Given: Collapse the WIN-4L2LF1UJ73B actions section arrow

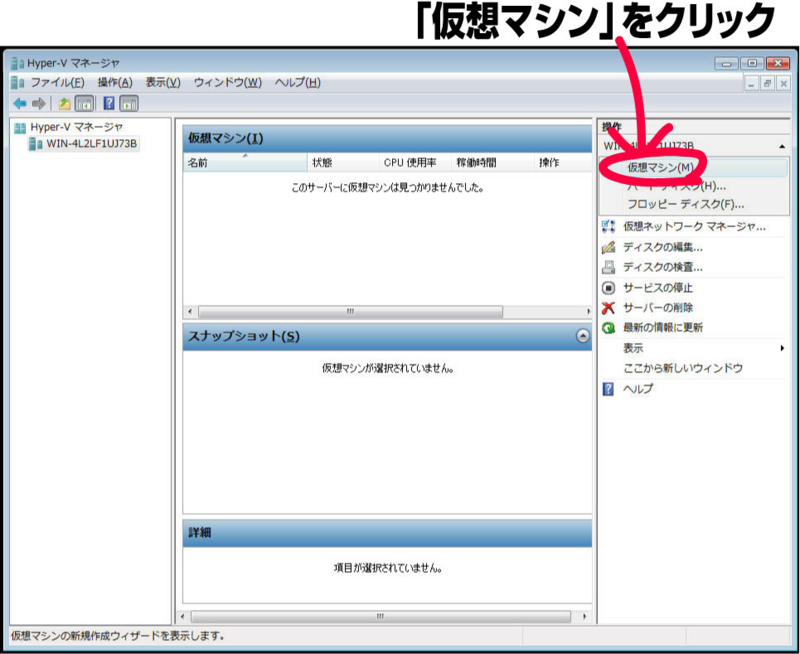Looking at the screenshot, I should coord(782,145).
